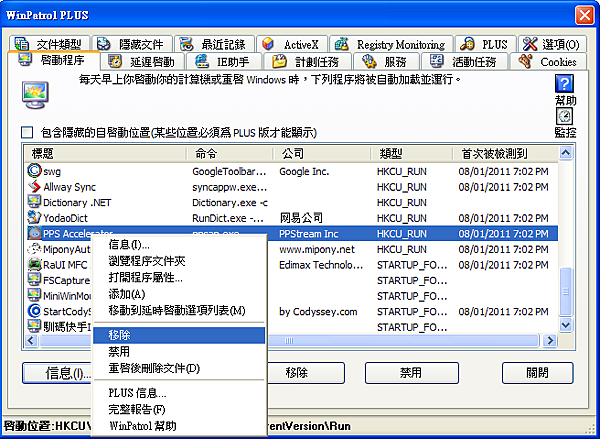Open 完整報告(F) from context menu
The image size is (600, 439).
[179, 409]
